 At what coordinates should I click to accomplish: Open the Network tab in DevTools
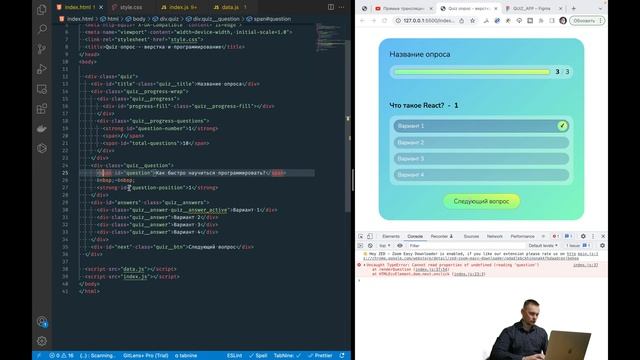pyautogui.click(x=495, y=236)
